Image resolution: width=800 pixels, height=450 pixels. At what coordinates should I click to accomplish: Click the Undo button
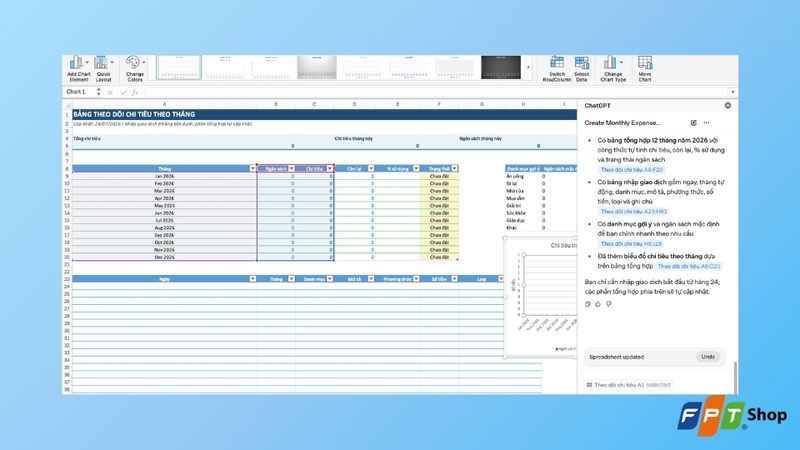point(708,357)
